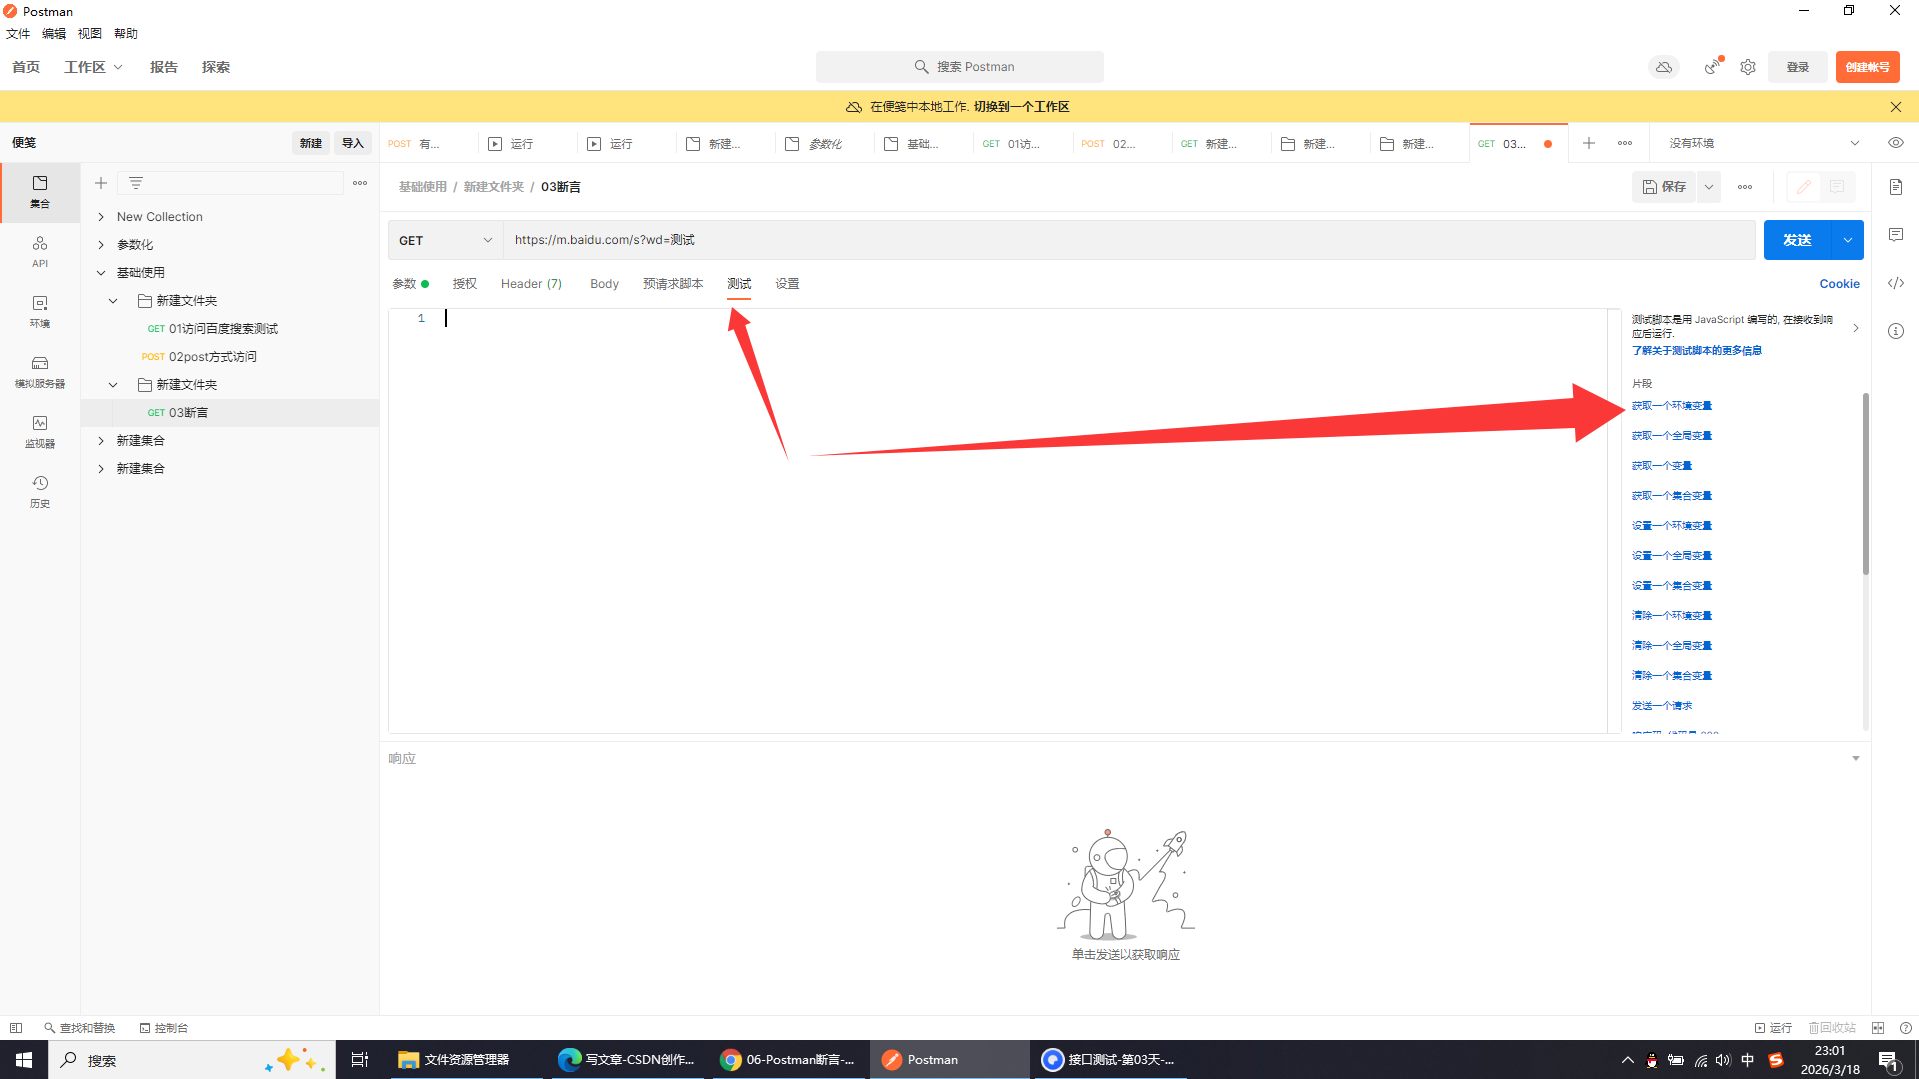The height and width of the screenshot is (1079, 1919).
Task: Switch to the Header (7) tab
Action: pos(531,284)
